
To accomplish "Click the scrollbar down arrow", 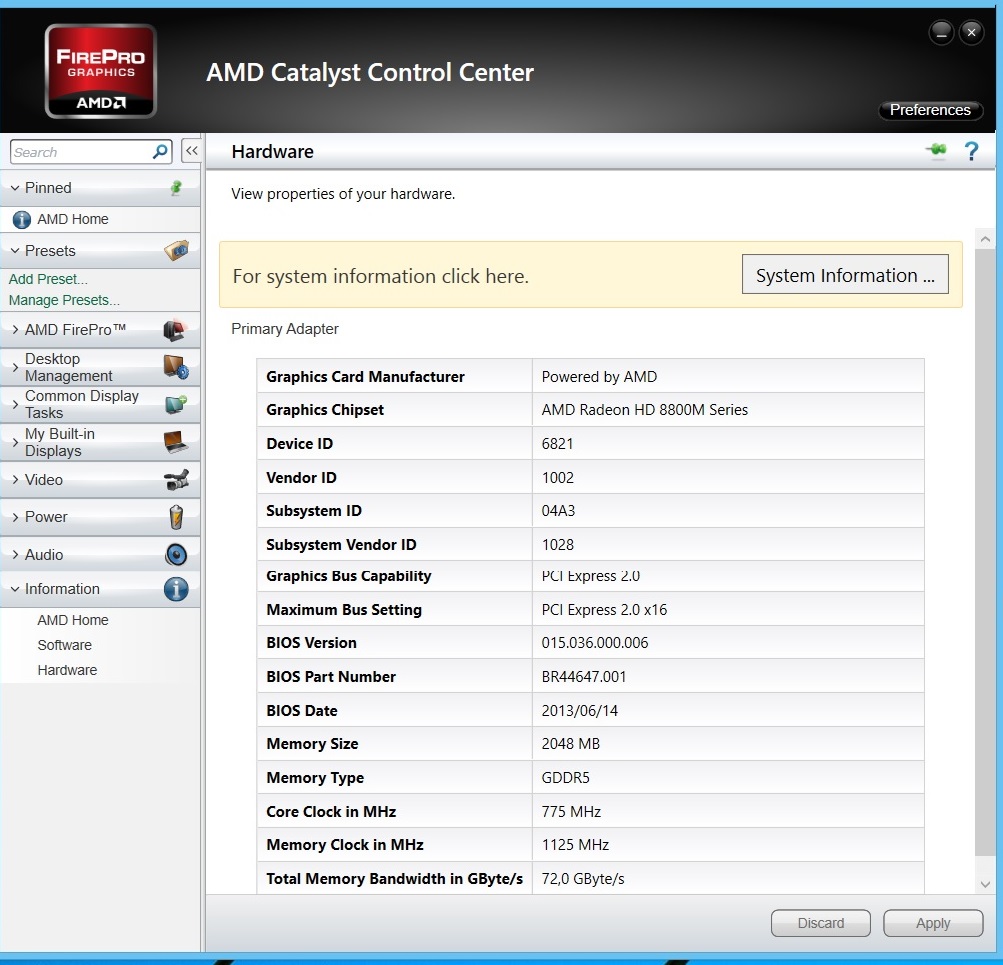I will click(x=985, y=884).
